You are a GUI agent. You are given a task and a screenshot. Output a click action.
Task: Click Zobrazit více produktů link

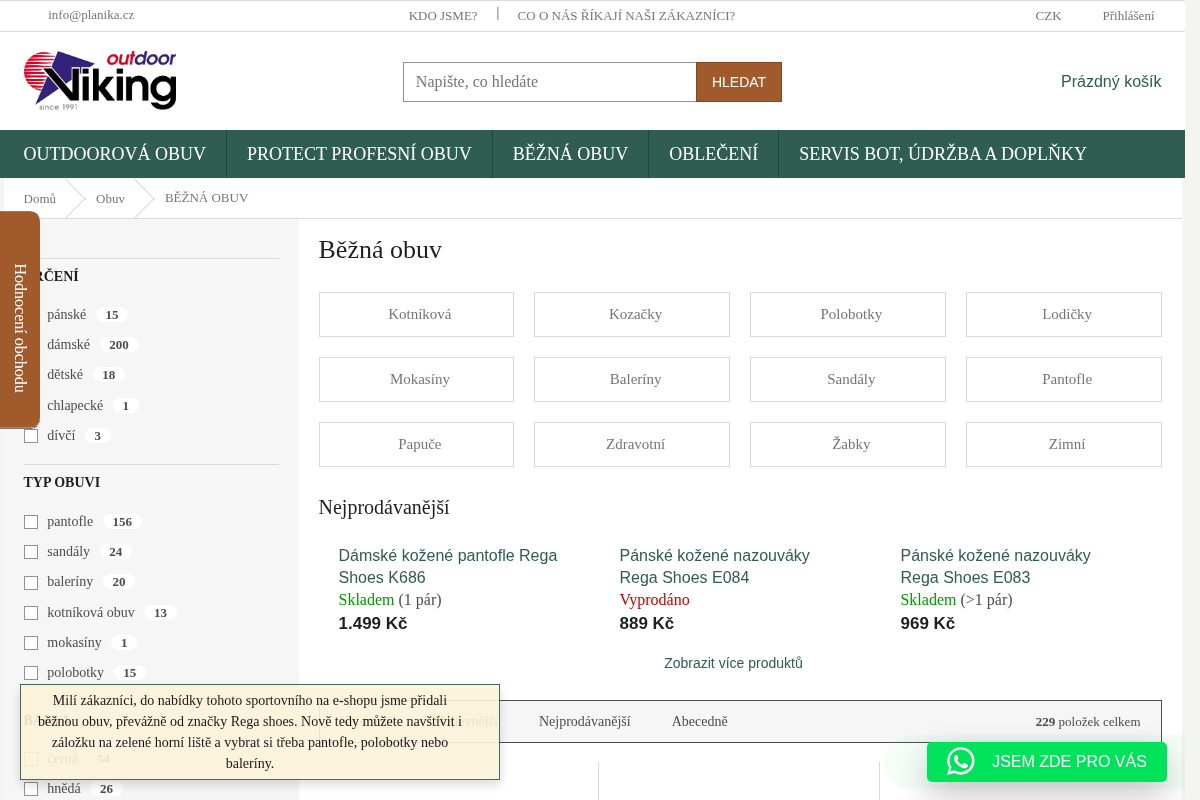tap(733, 663)
